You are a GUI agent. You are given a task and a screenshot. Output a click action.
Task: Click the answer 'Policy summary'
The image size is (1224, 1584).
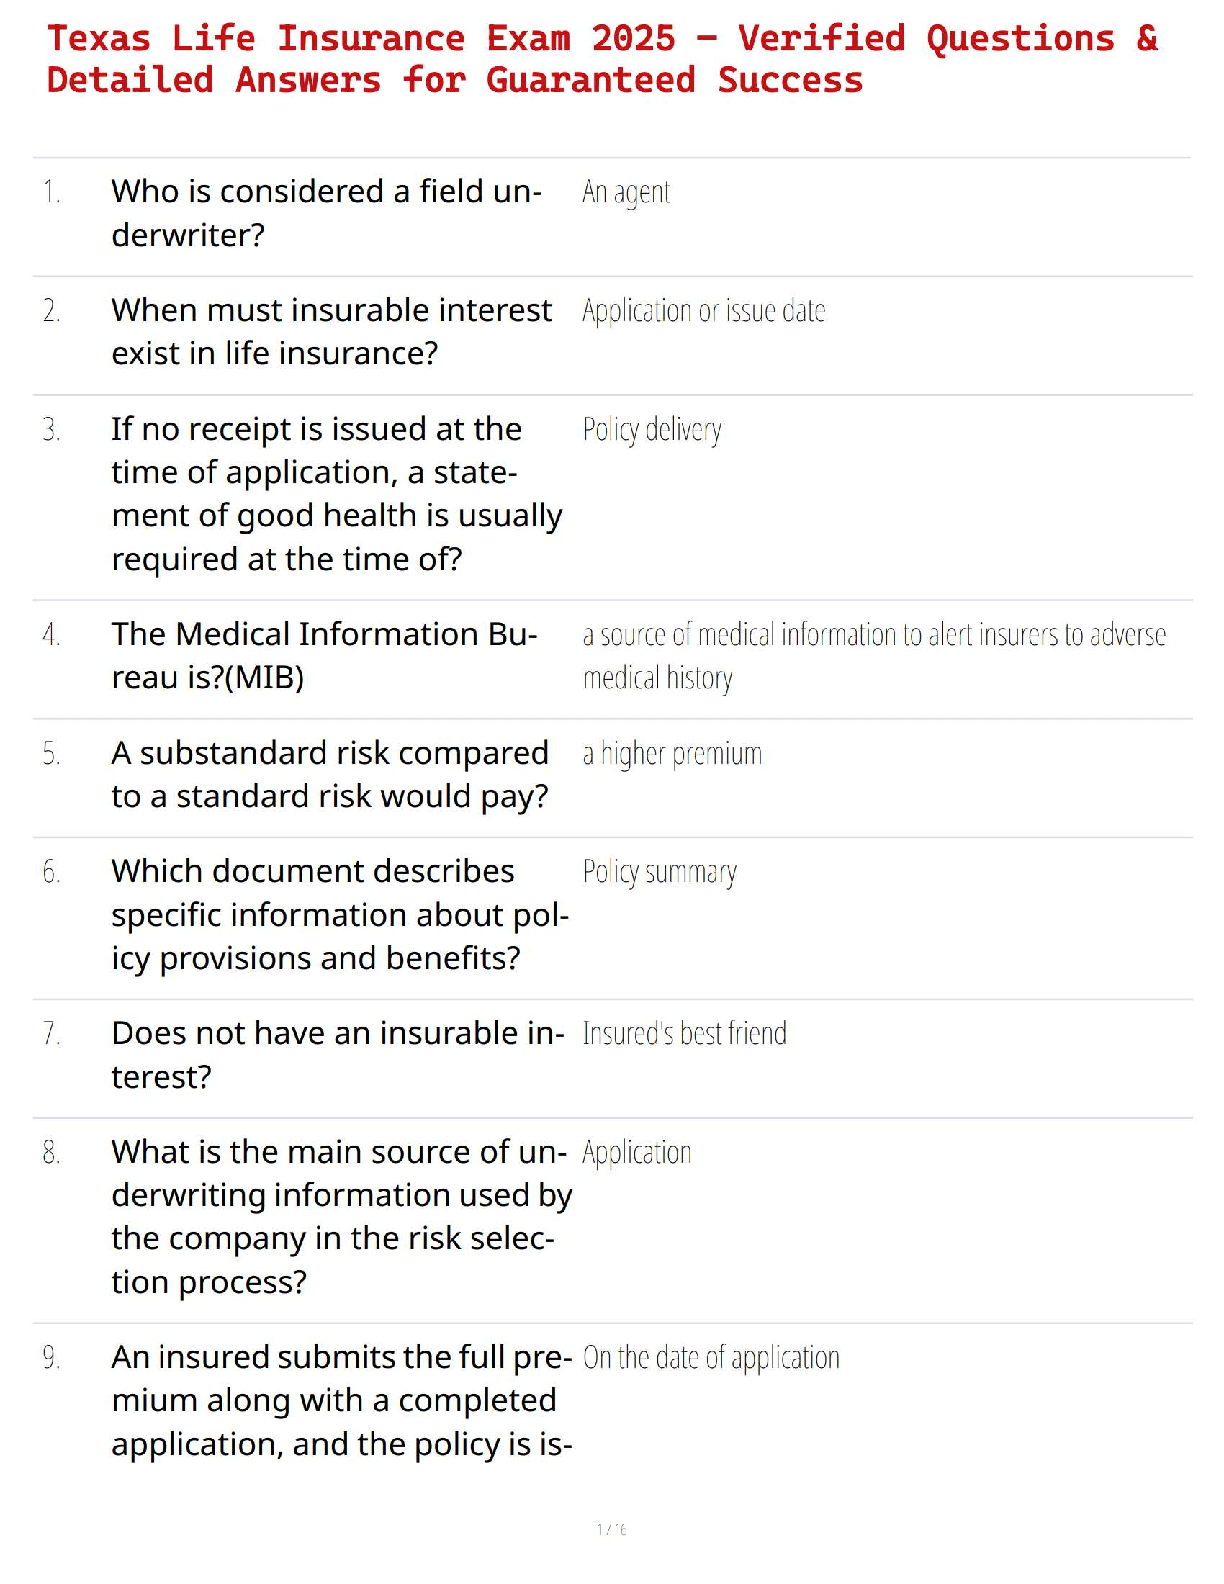tap(660, 872)
